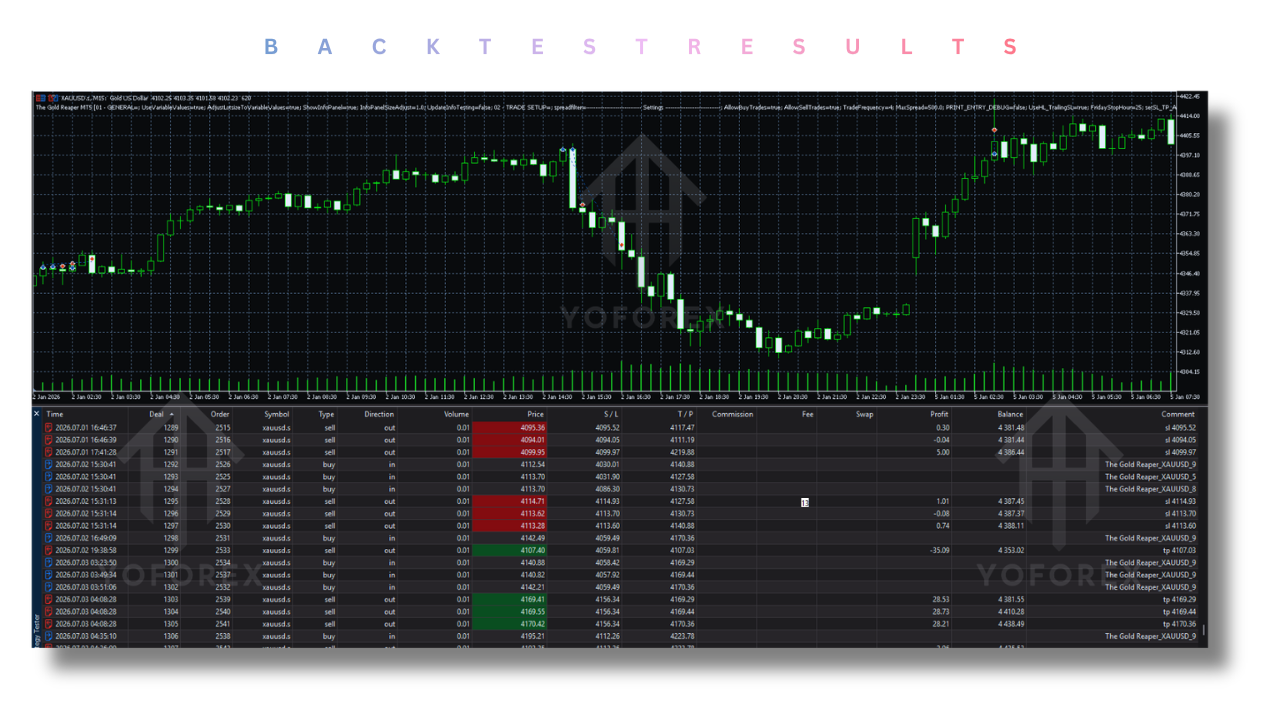Click the buy deal icon for deal 1302
1280x720 pixels.
(x=49, y=587)
